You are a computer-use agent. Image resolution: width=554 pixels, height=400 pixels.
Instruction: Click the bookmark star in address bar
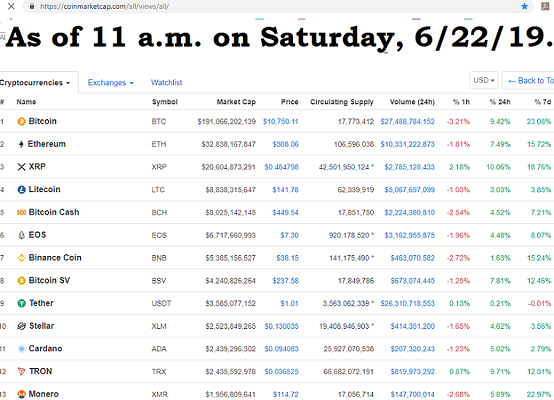pyautogui.click(x=524, y=6)
